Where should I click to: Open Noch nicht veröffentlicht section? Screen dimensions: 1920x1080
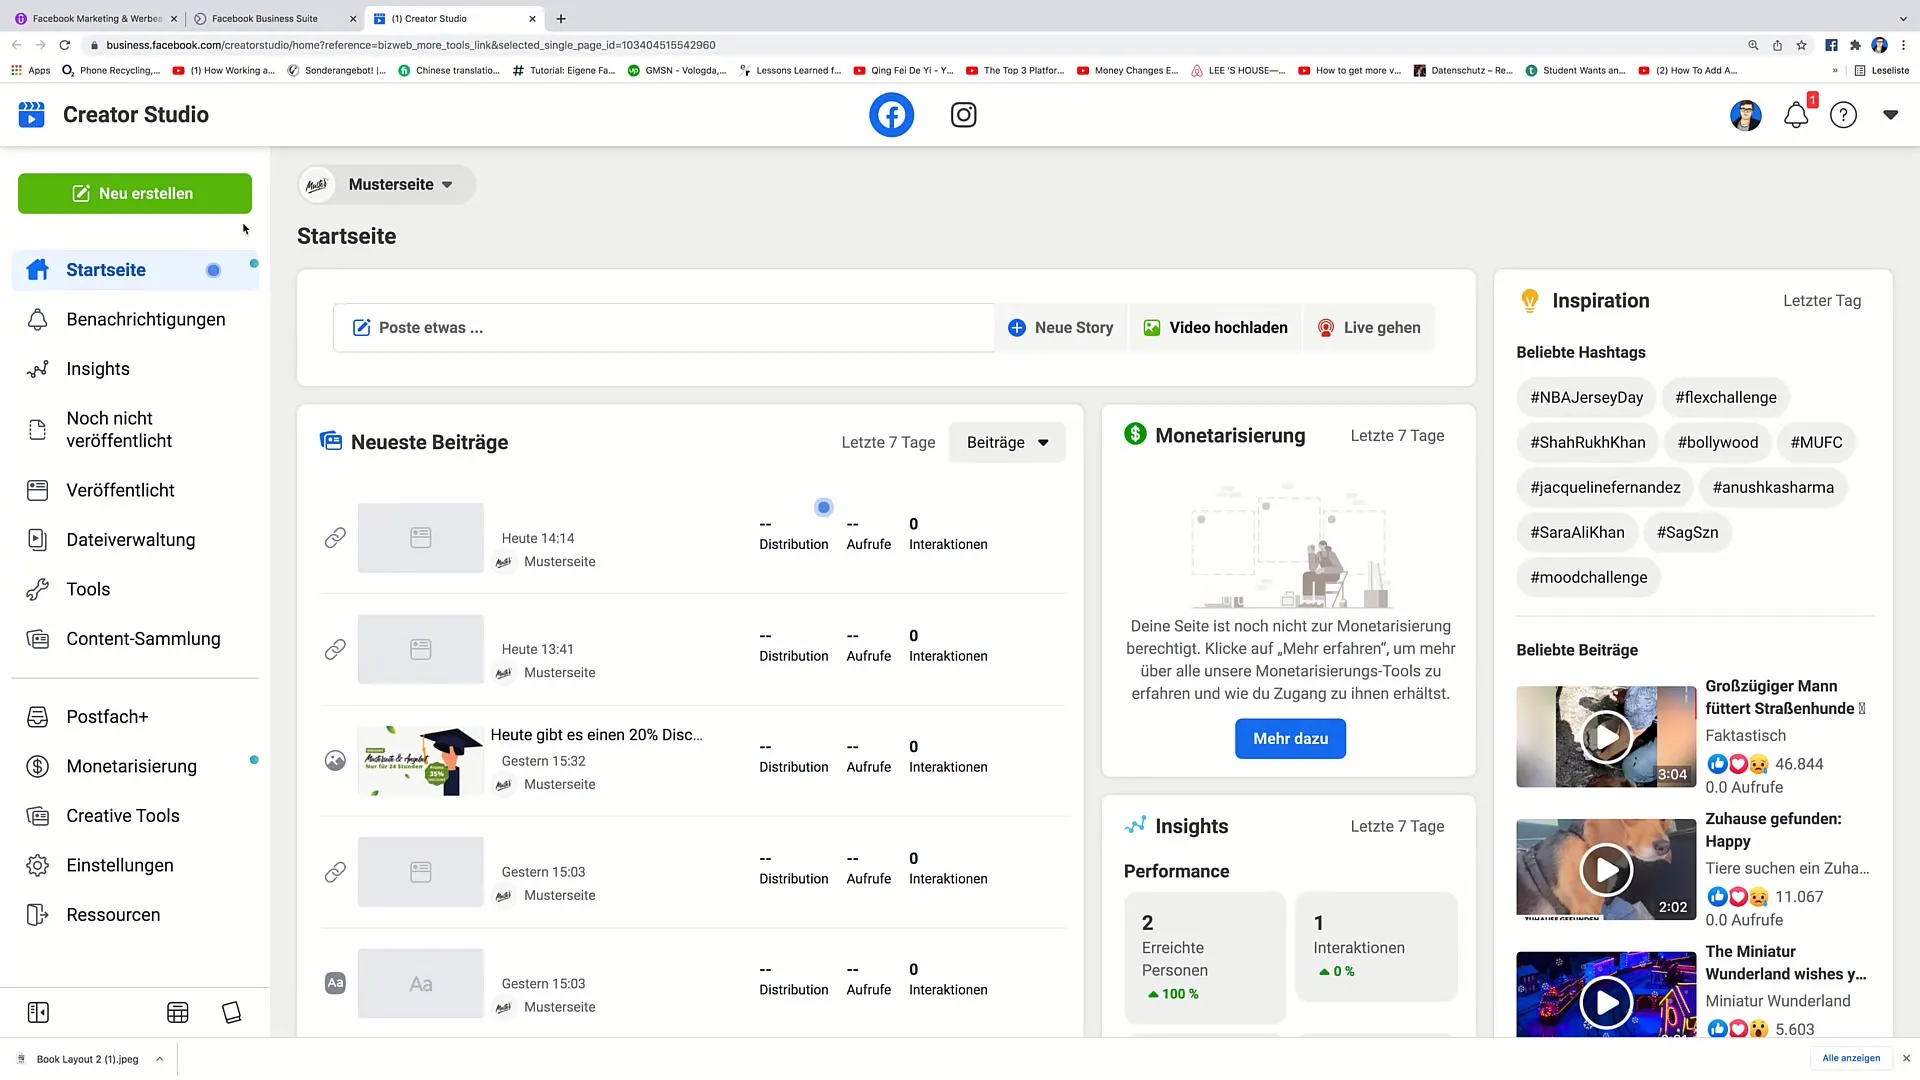135,429
